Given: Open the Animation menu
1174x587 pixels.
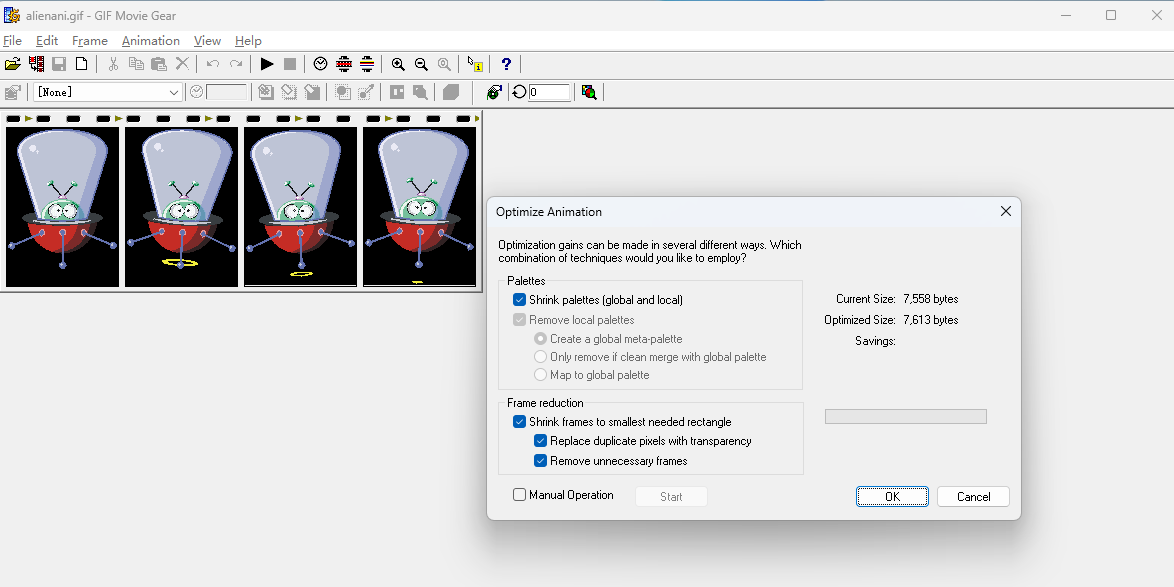Looking at the screenshot, I should point(150,41).
